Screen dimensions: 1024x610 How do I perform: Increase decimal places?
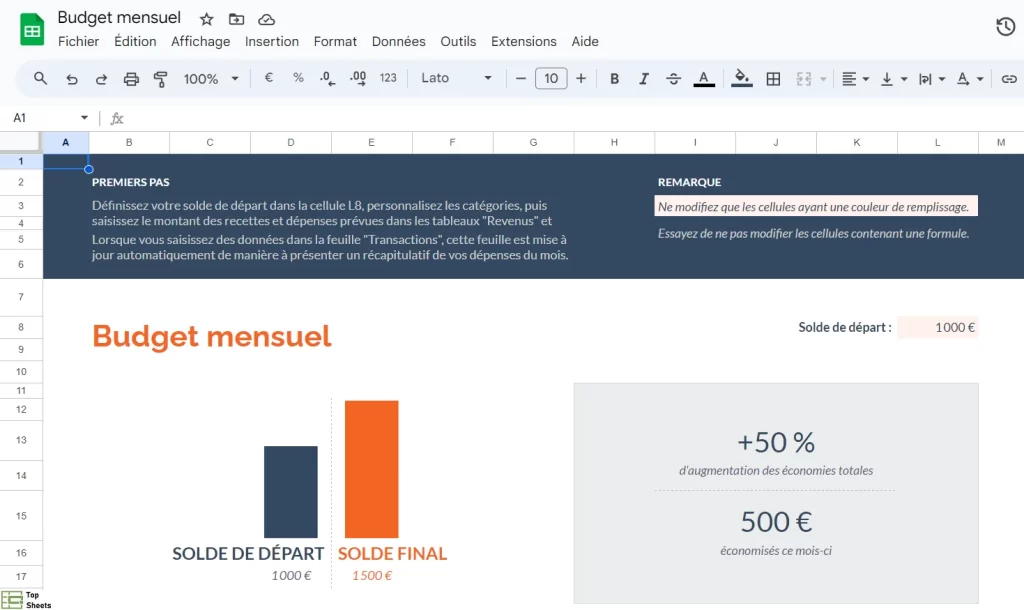[358, 78]
